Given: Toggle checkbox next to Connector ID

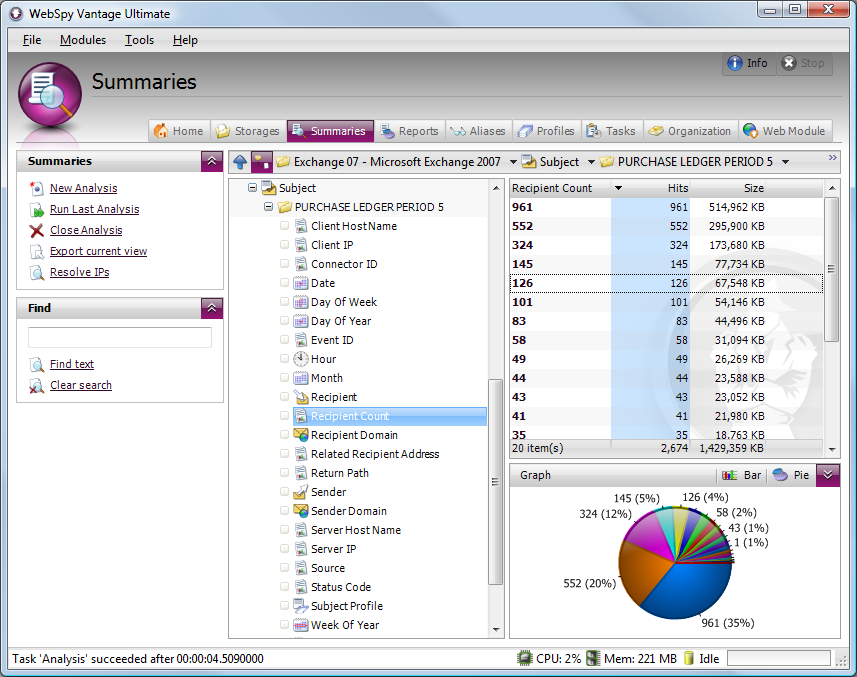Looking at the screenshot, I should pos(284,264).
